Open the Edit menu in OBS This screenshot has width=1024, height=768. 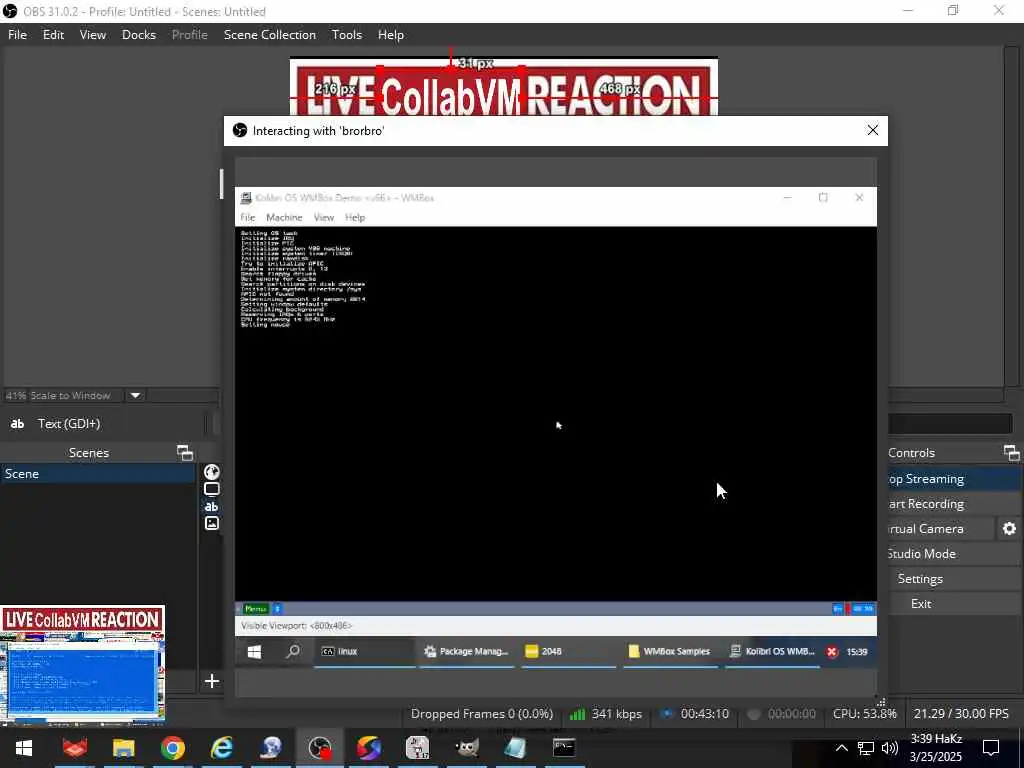point(53,35)
